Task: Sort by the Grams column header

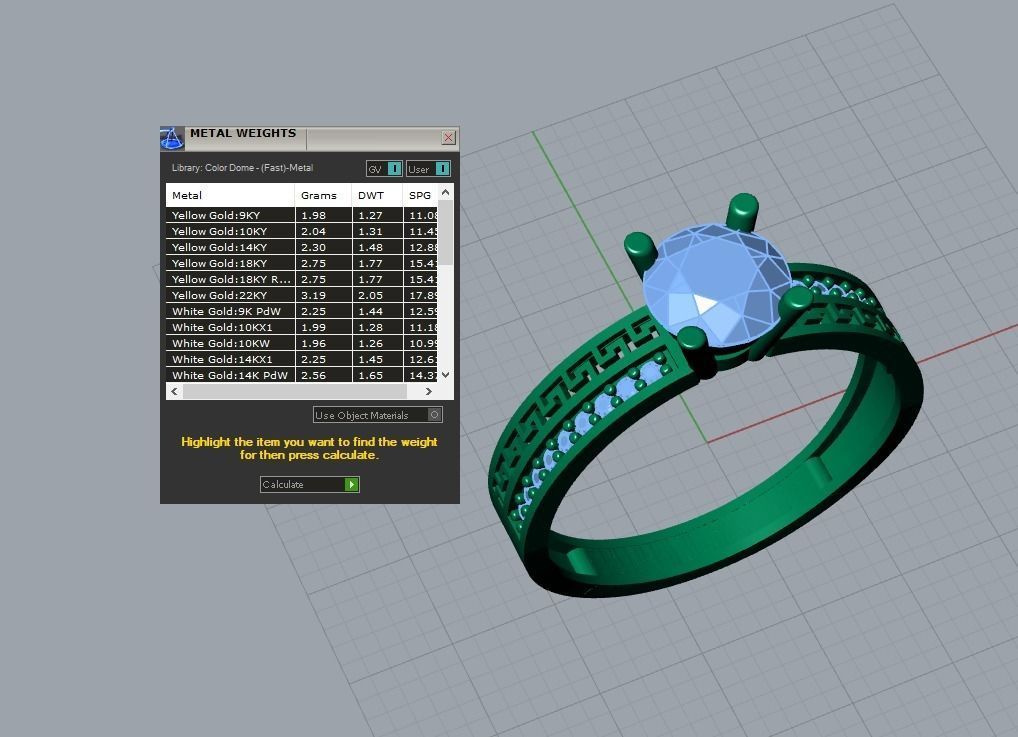Action: click(323, 195)
